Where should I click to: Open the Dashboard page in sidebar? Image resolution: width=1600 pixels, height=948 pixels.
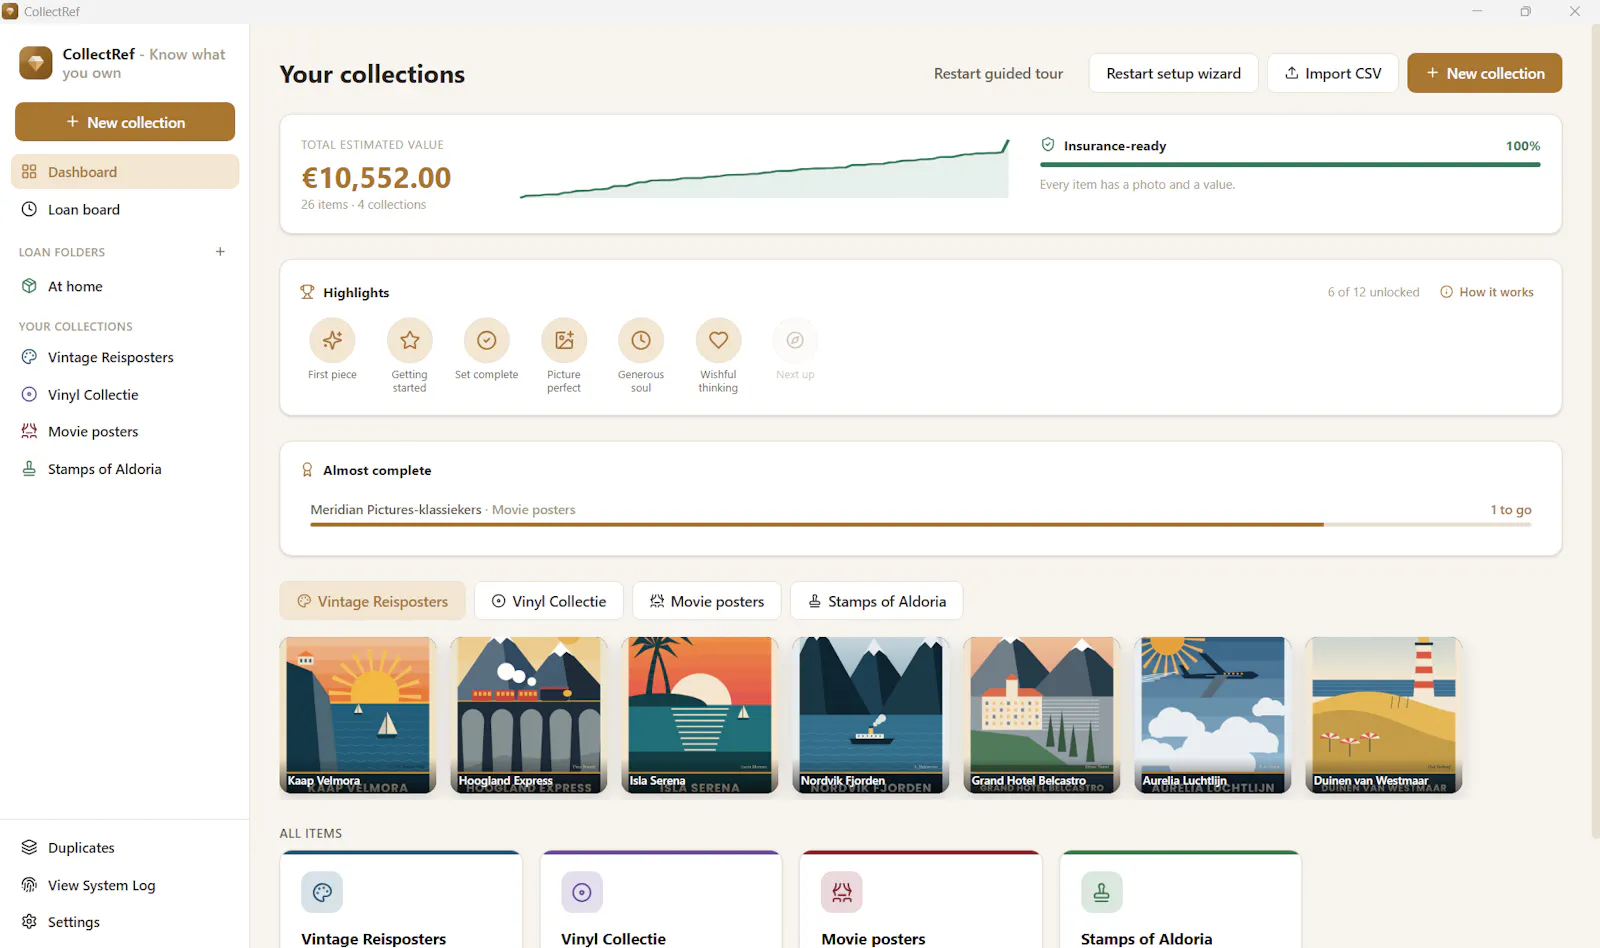tap(125, 172)
